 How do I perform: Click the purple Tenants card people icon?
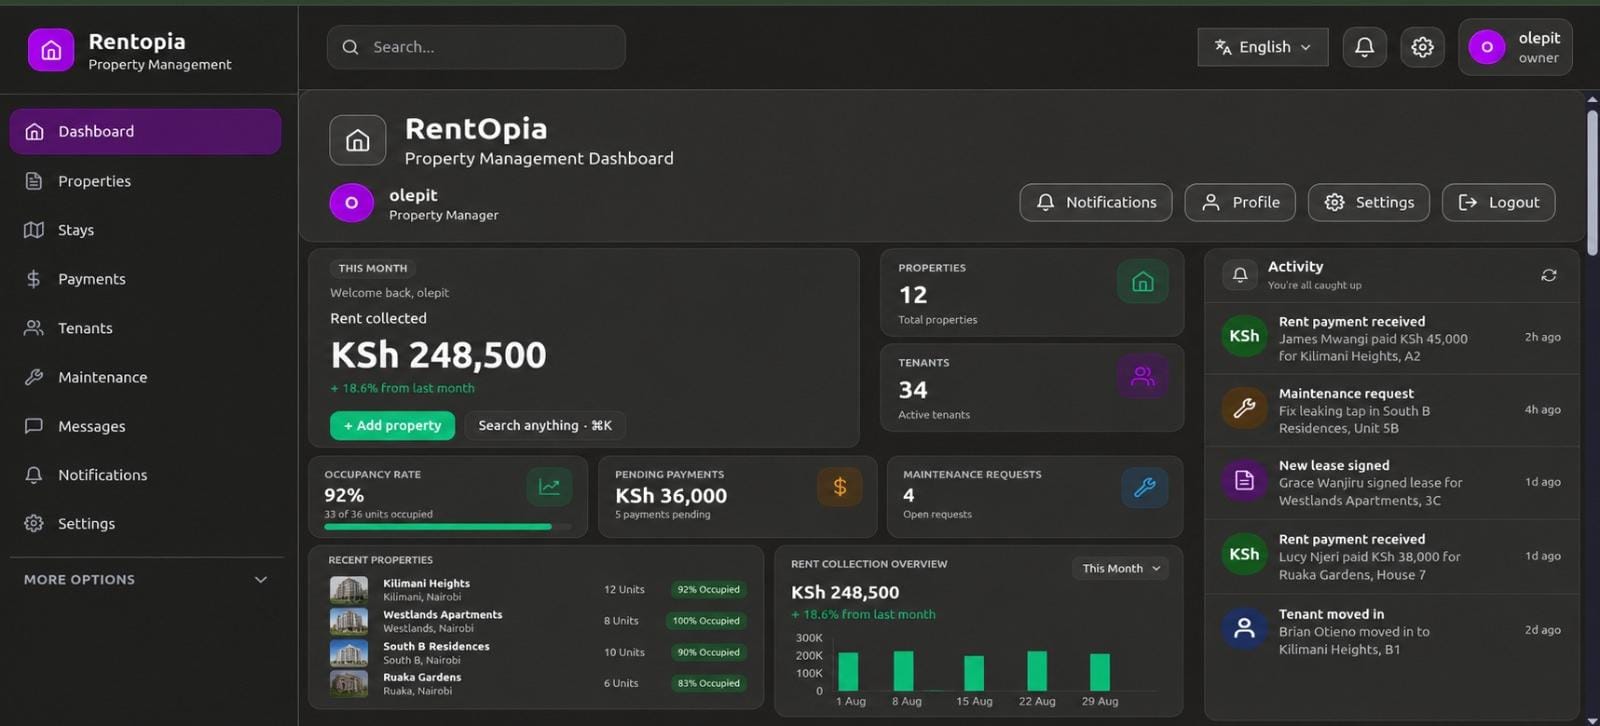coord(1142,377)
